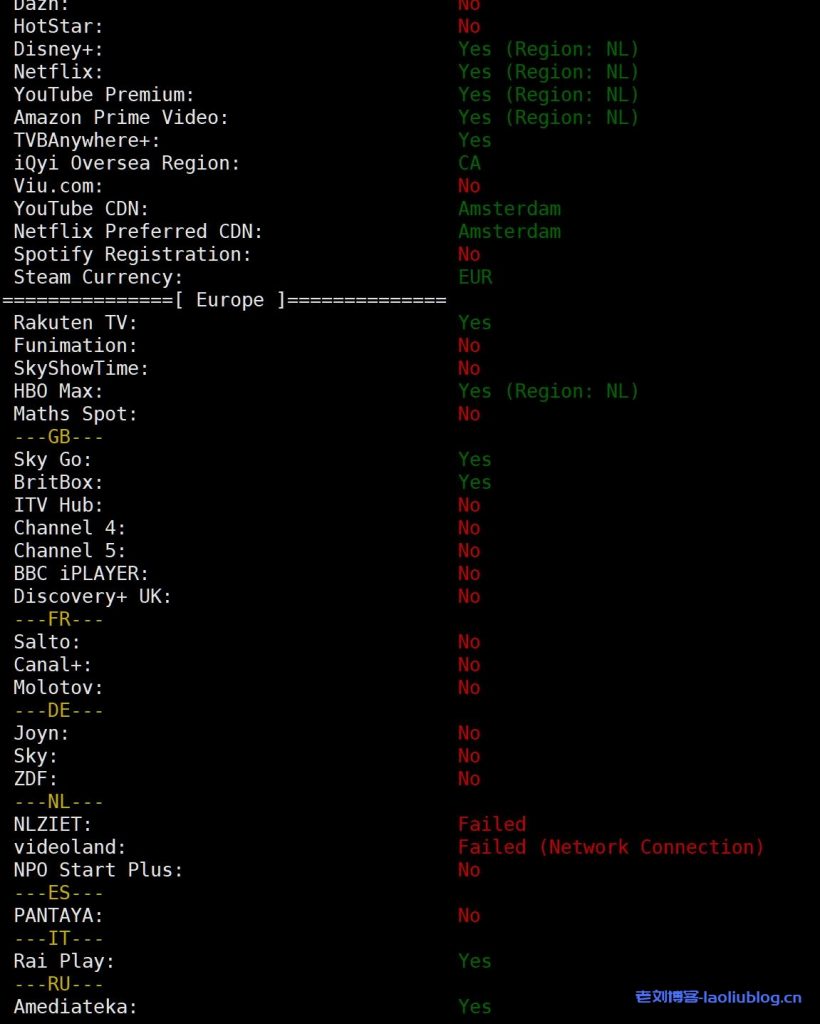Click the YouTube Premium label
820x1024 pixels.
(104, 95)
